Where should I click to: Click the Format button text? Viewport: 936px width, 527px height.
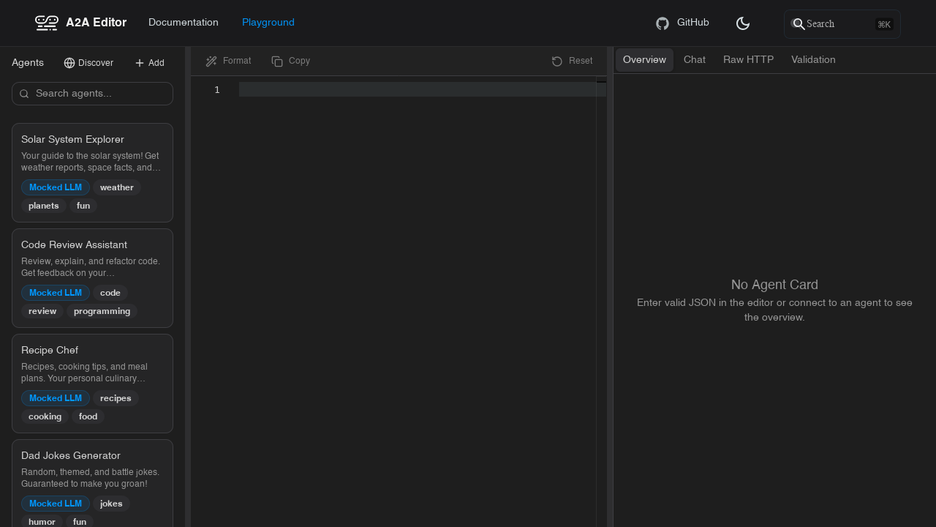tap(237, 61)
